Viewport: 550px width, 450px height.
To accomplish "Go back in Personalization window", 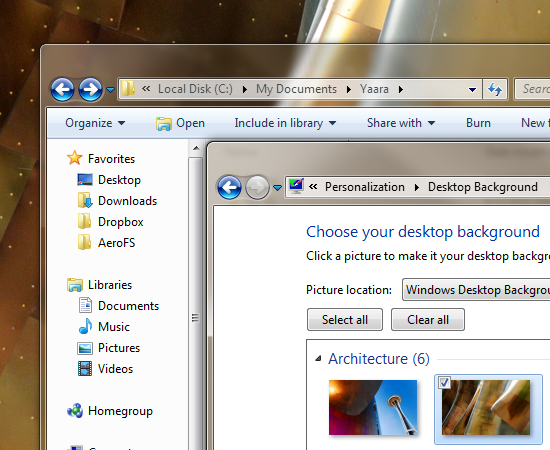I will tap(229, 188).
